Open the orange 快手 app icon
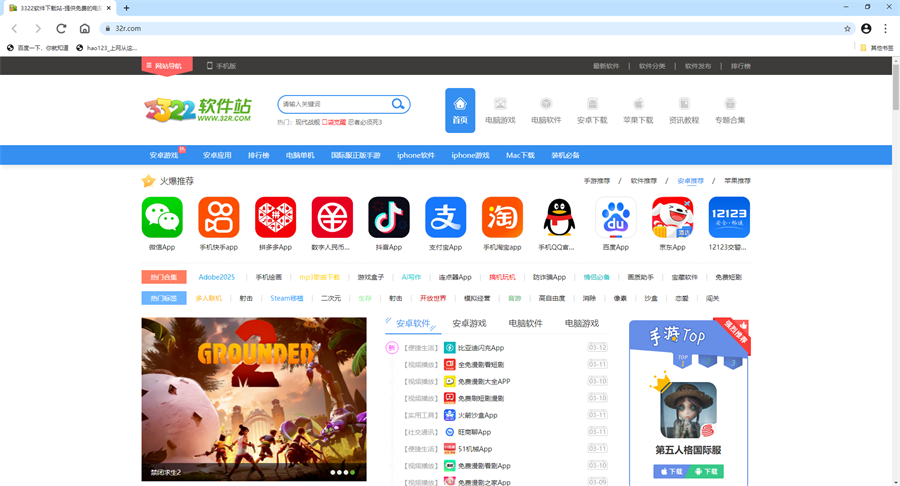The height and width of the screenshot is (486, 900). (x=219, y=217)
